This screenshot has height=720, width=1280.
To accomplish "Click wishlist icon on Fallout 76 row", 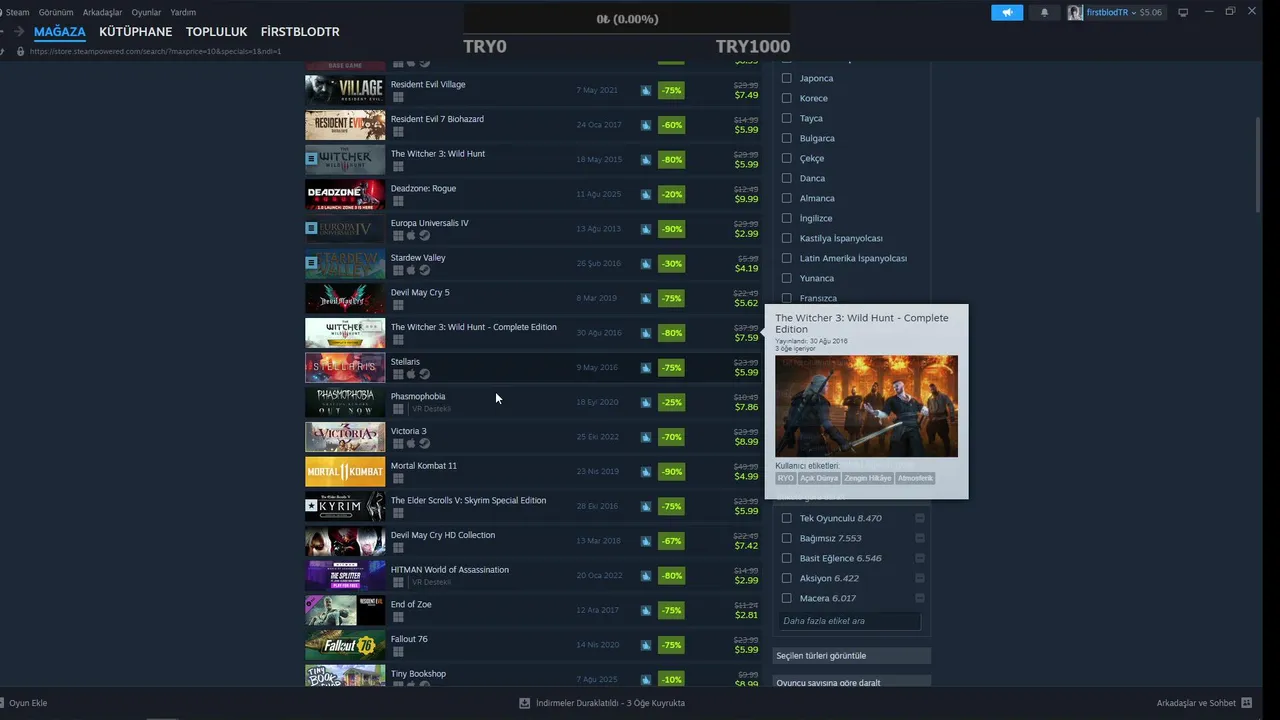I will pyautogui.click(x=646, y=645).
